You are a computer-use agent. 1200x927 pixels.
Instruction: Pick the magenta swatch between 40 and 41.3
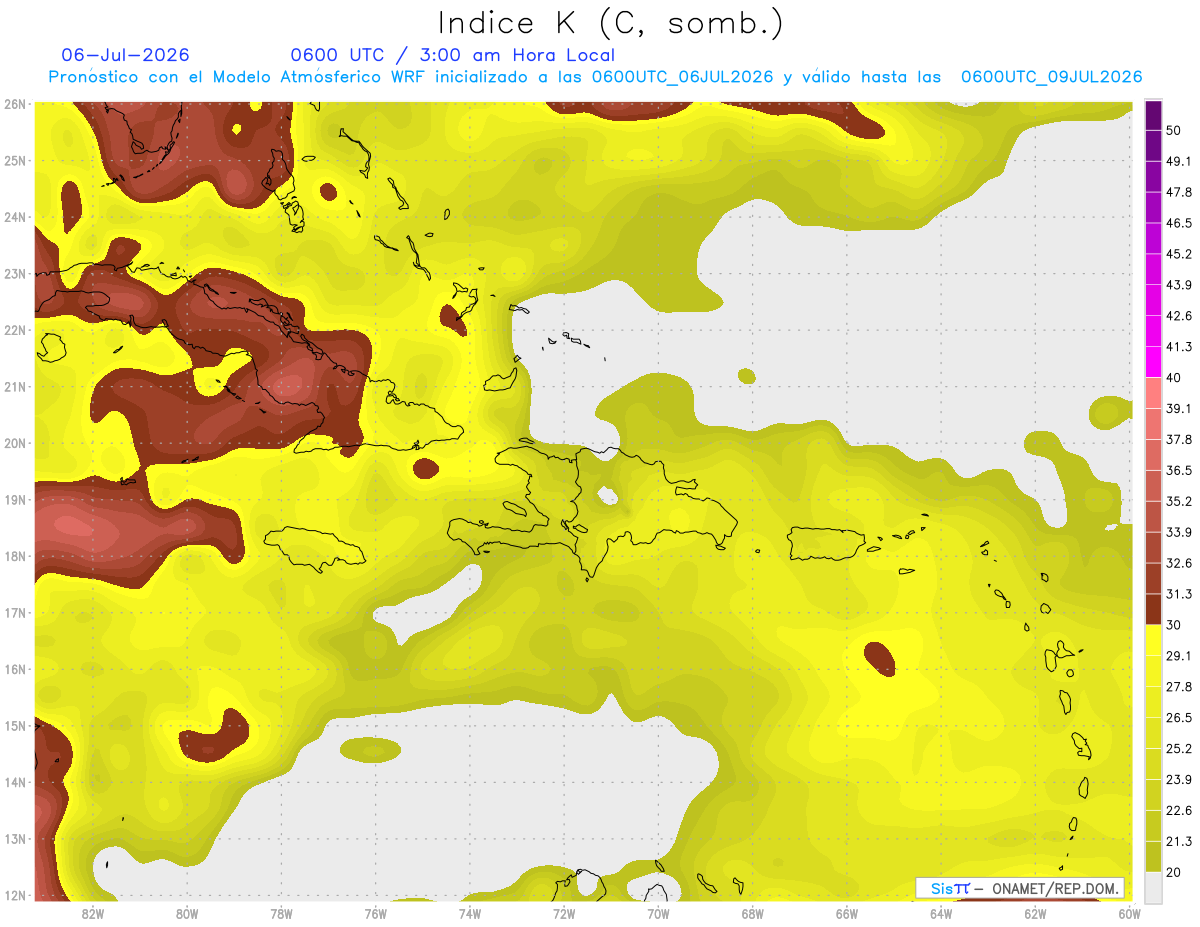coord(1153,362)
